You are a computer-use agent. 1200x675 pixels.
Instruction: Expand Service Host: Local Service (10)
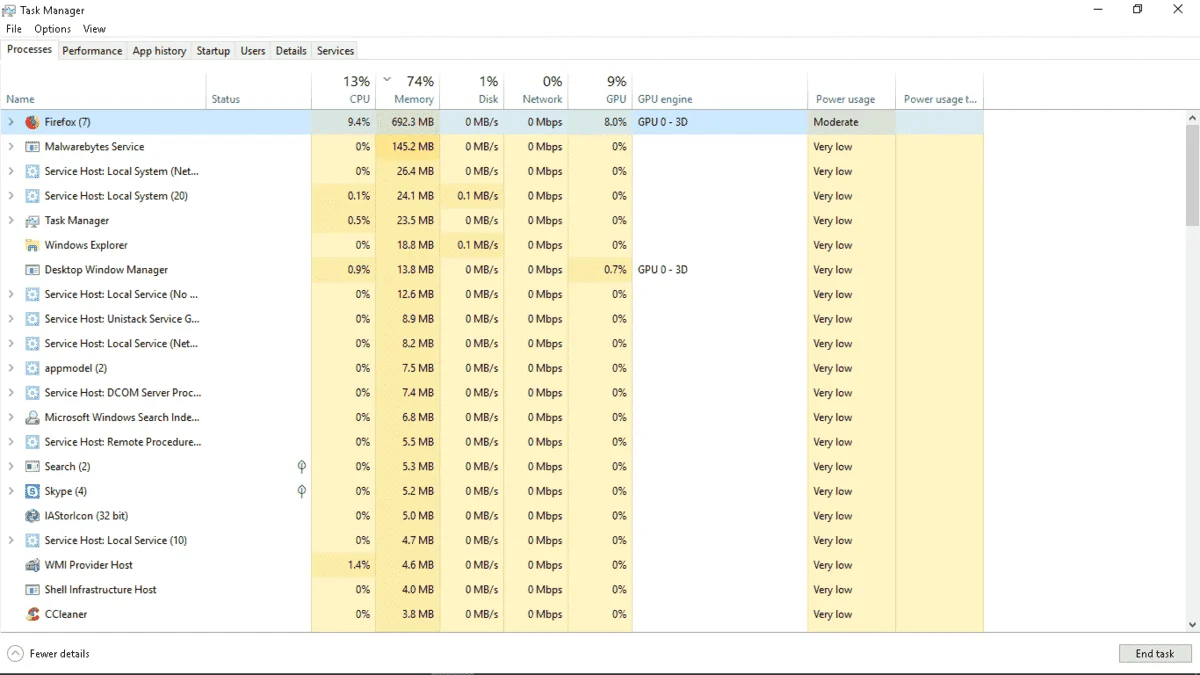coord(11,540)
